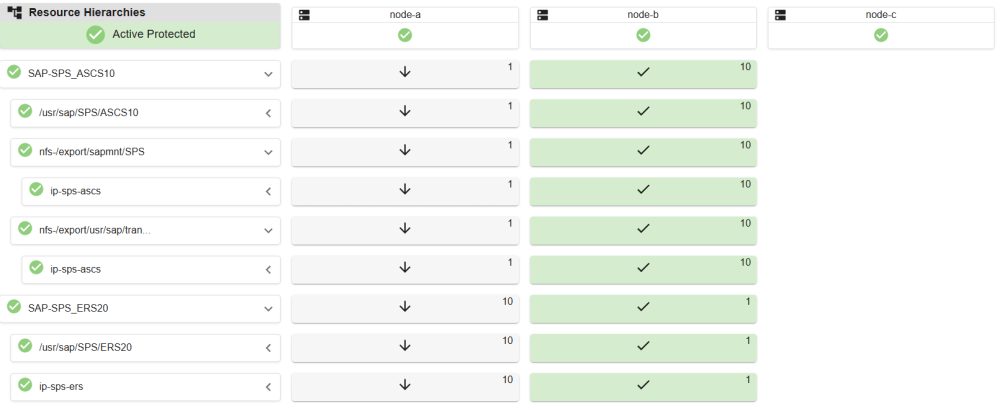Select the nfs-/export/usr/sap/tran... resource item
1000x411 pixels.
click(x=95, y=230)
